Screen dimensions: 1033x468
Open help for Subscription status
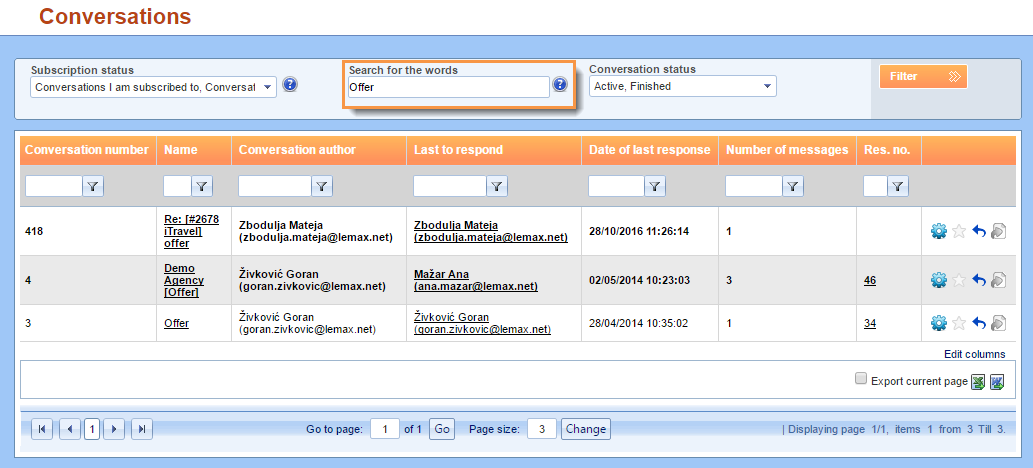click(290, 84)
